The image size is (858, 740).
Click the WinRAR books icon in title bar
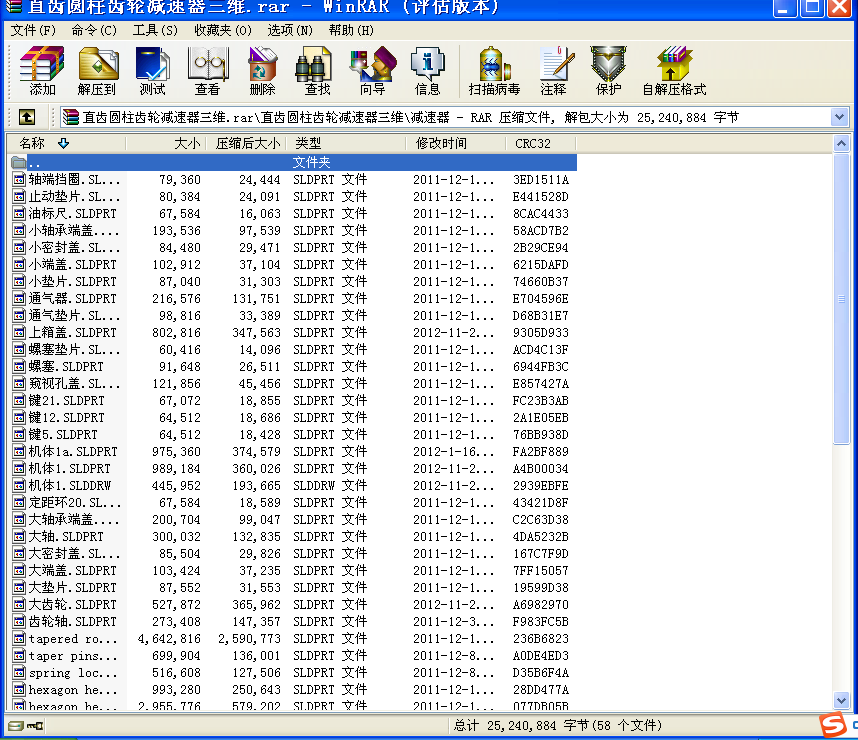(x=13, y=7)
